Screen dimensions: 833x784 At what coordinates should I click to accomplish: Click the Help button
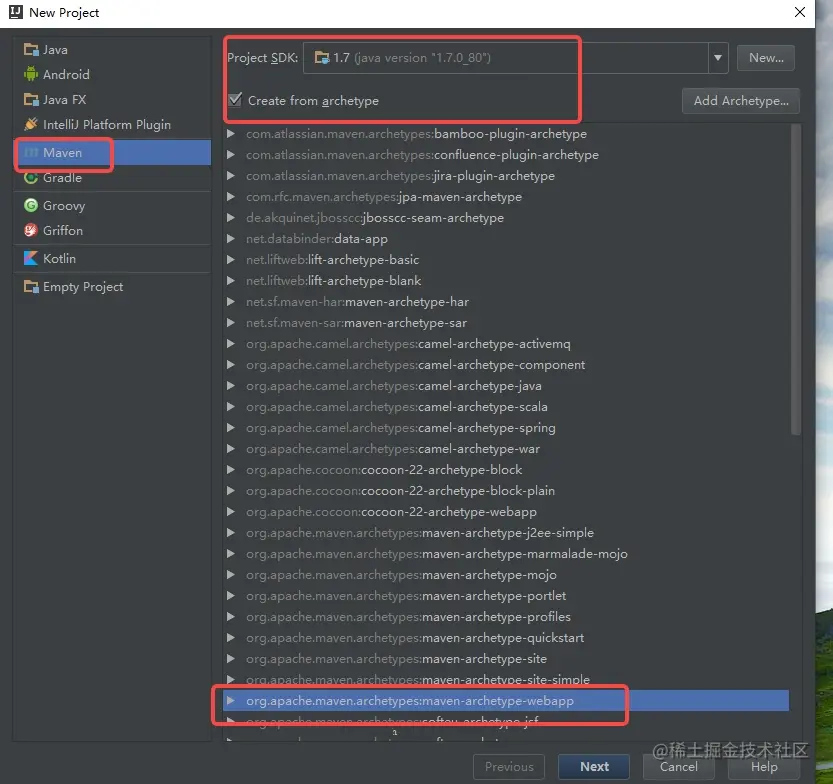pyautogui.click(x=763, y=766)
